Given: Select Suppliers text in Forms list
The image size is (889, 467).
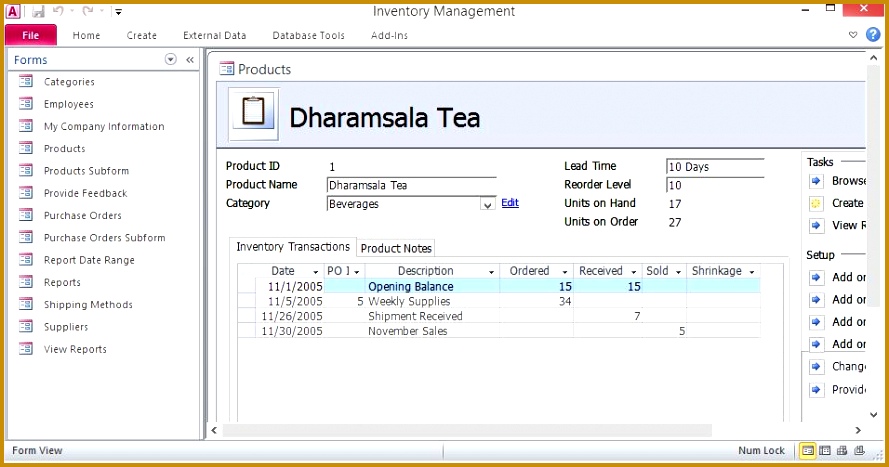Looking at the screenshot, I should [x=66, y=326].
